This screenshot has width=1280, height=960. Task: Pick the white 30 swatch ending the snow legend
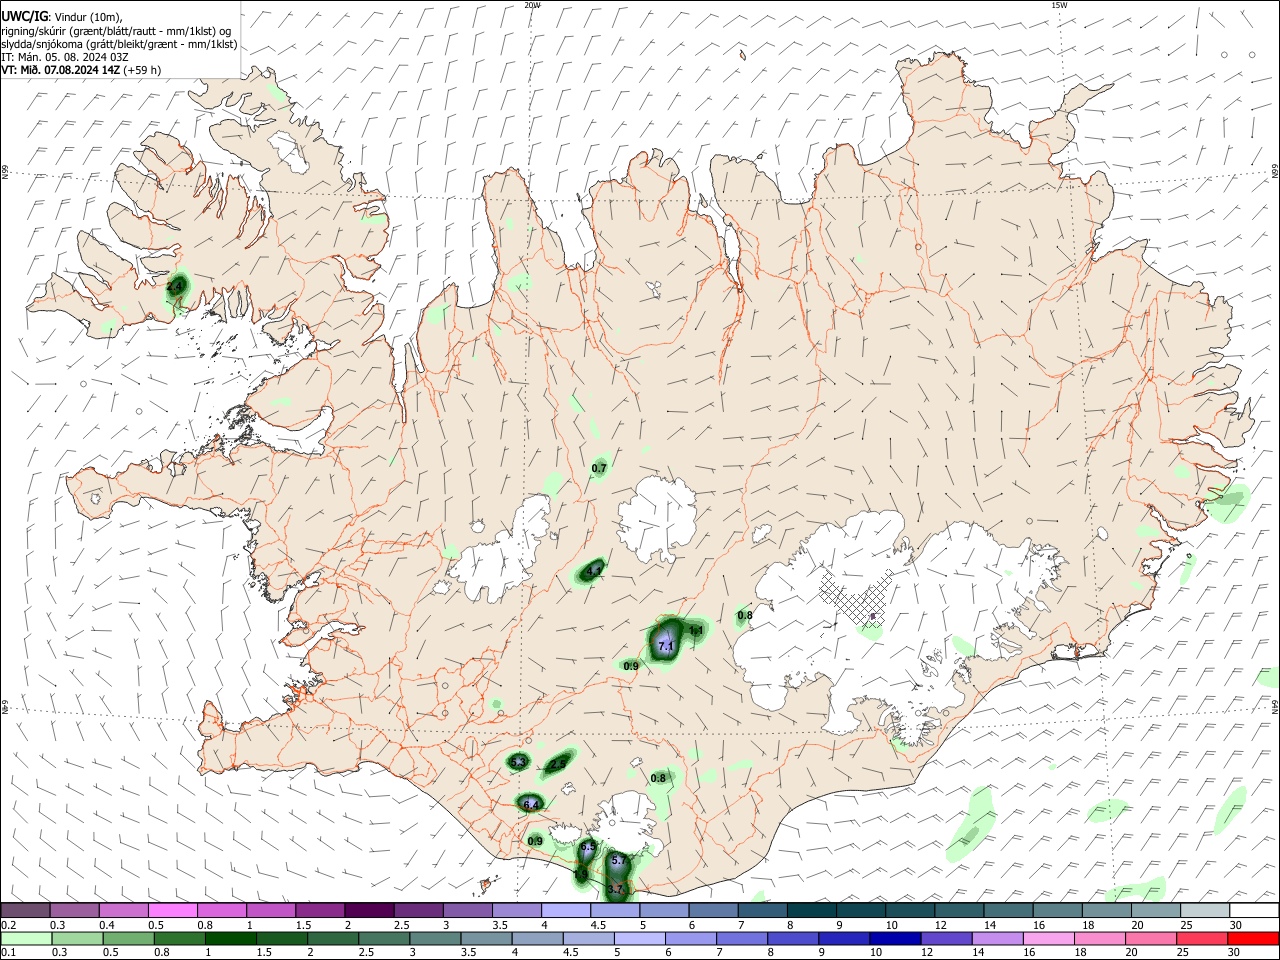(1254, 911)
